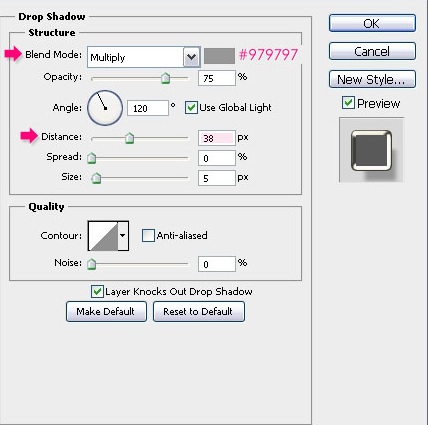428x425 pixels.
Task: Click the Blend Mode label
Action: pos(53,54)
